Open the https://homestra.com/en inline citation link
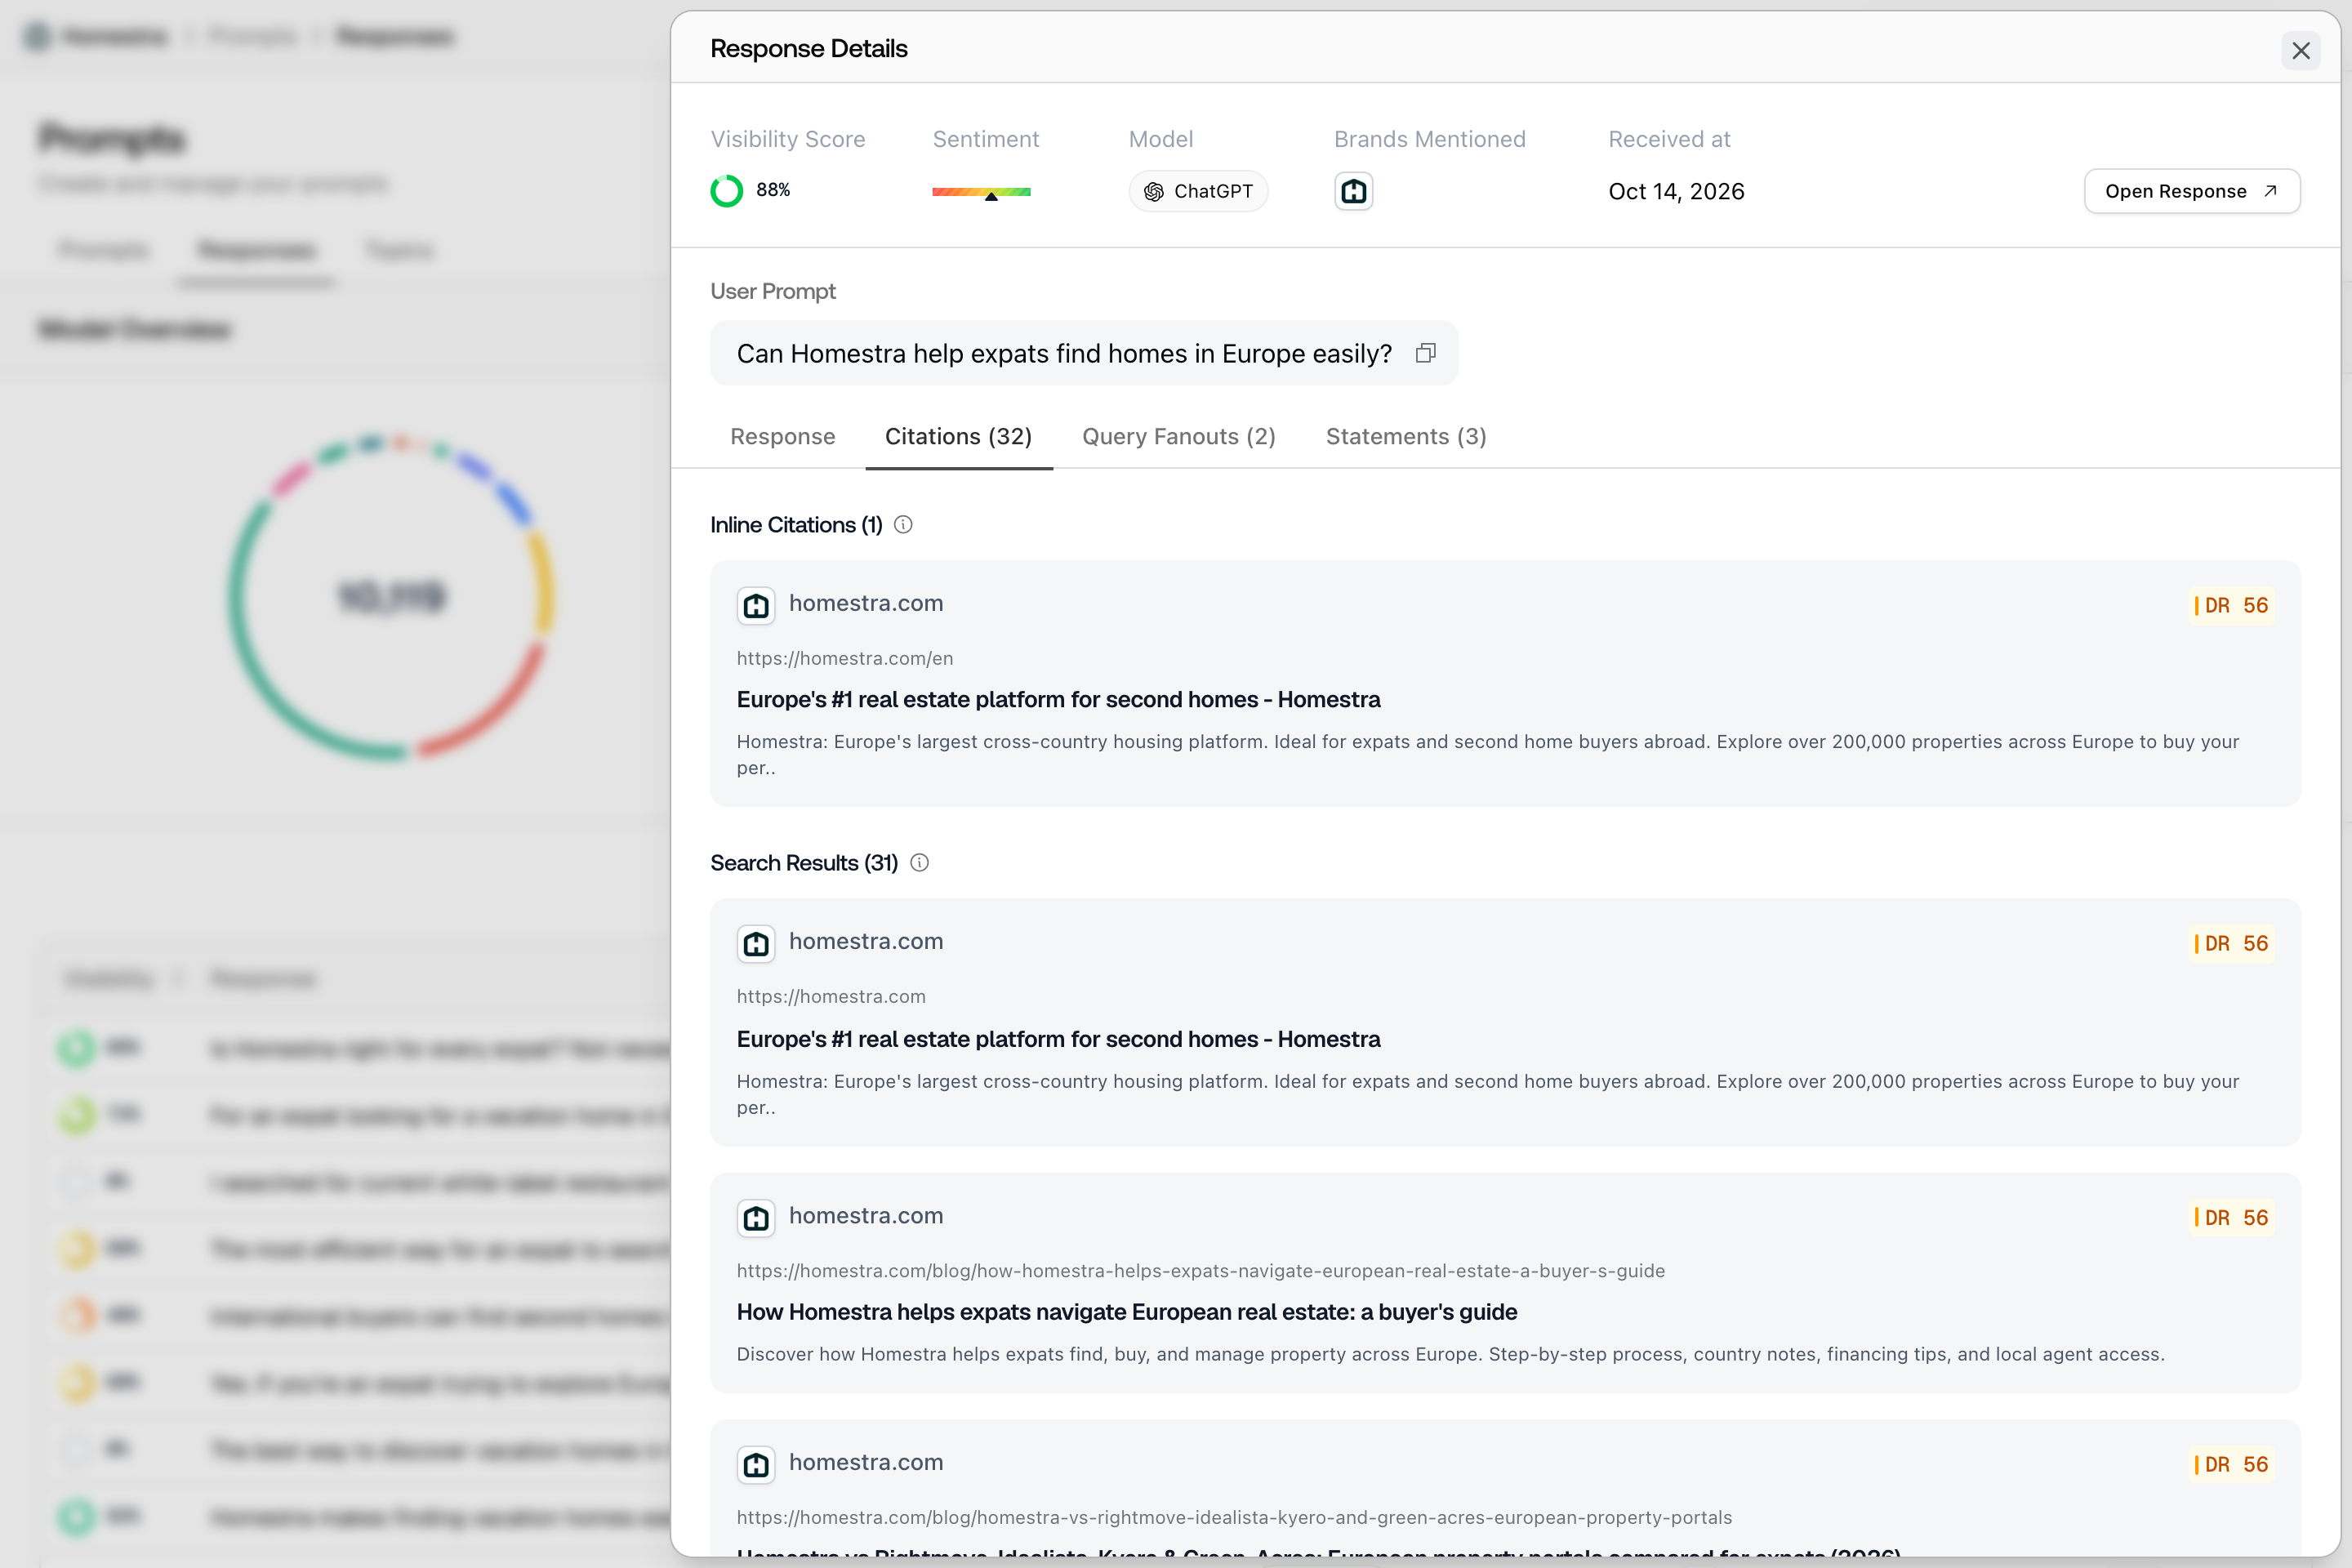The height and width of the screenshot is (1568, 2352). point(845,658)
